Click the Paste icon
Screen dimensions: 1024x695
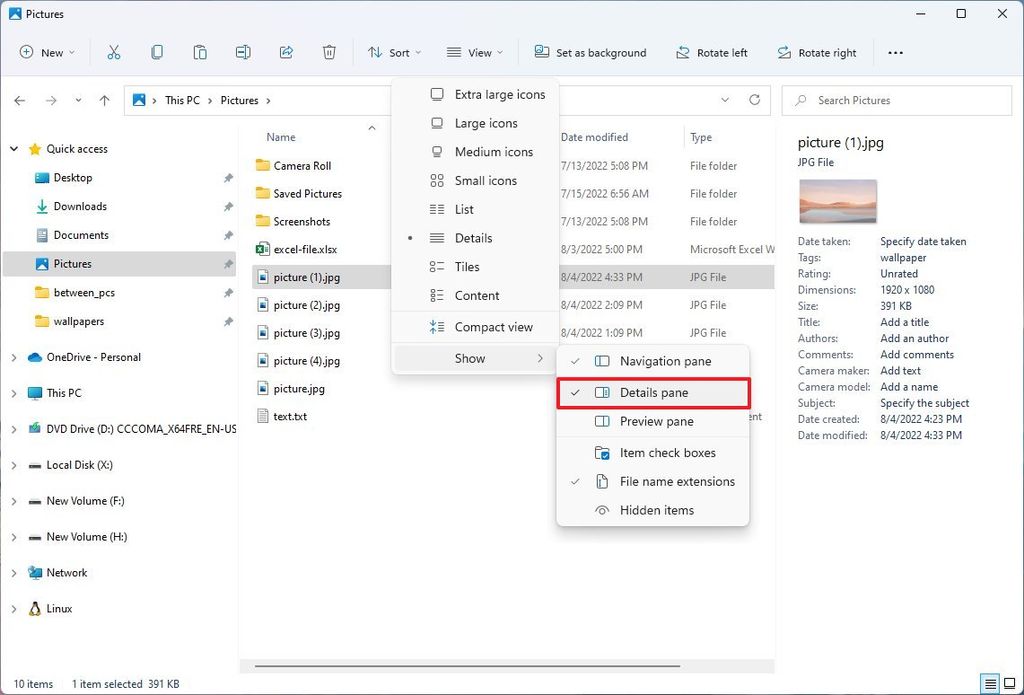tap(199, 52)
